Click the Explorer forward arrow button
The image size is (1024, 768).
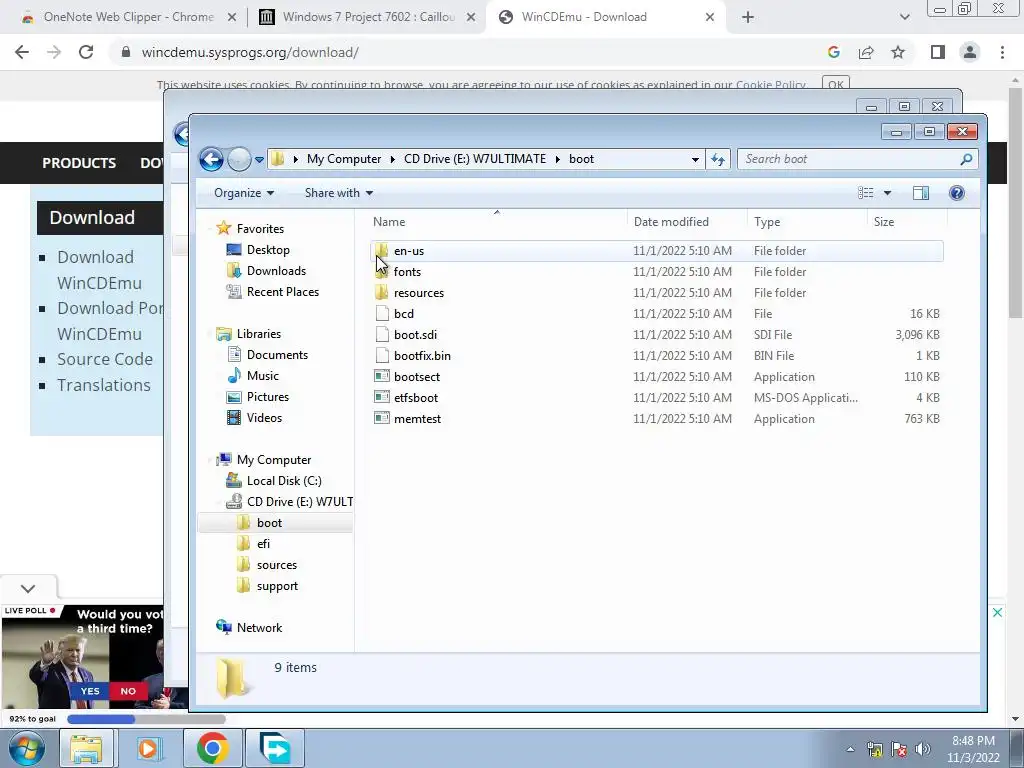pos(239,159)
